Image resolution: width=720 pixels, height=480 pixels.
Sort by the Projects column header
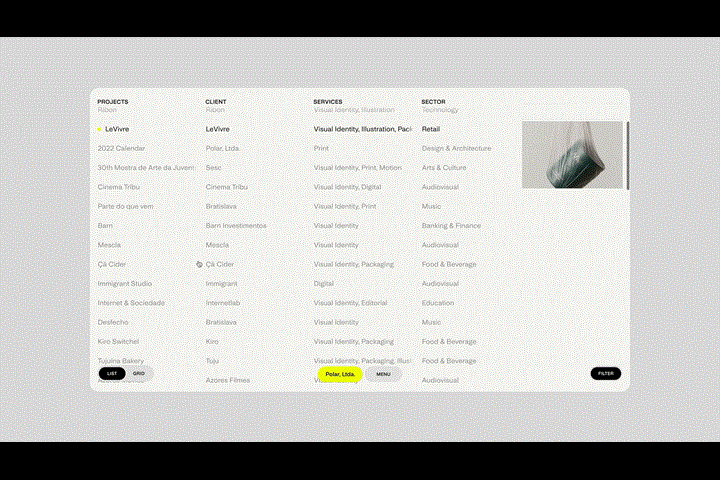tap(112, 101)
